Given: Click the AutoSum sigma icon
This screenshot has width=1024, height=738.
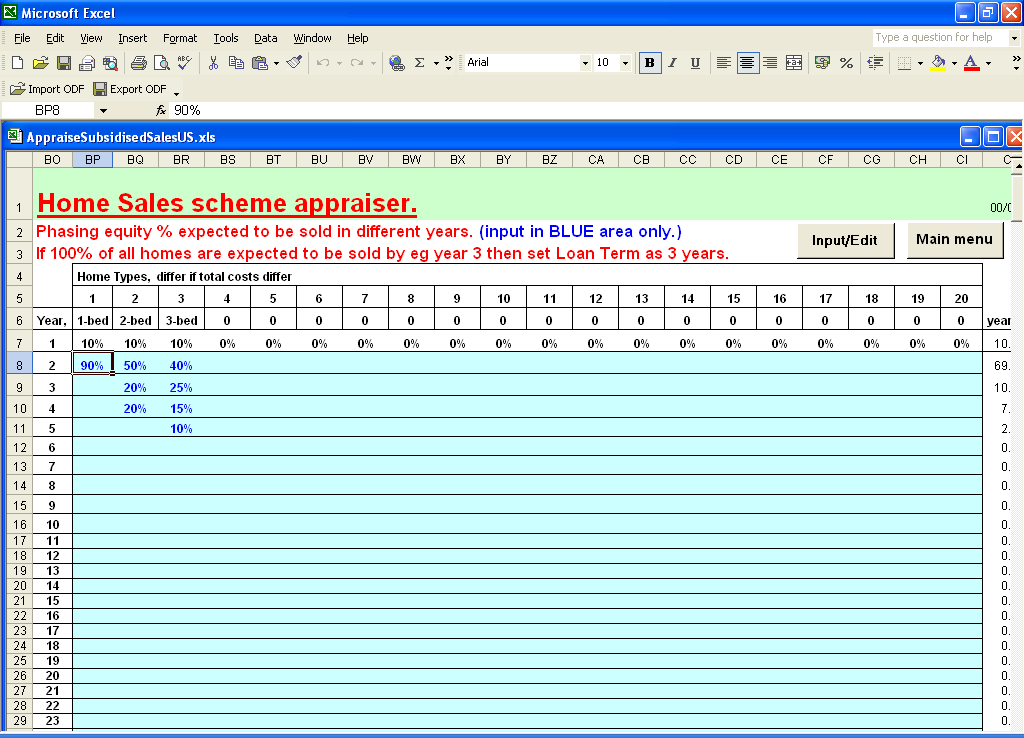Looking at the screenshot, I should point(420,63).
